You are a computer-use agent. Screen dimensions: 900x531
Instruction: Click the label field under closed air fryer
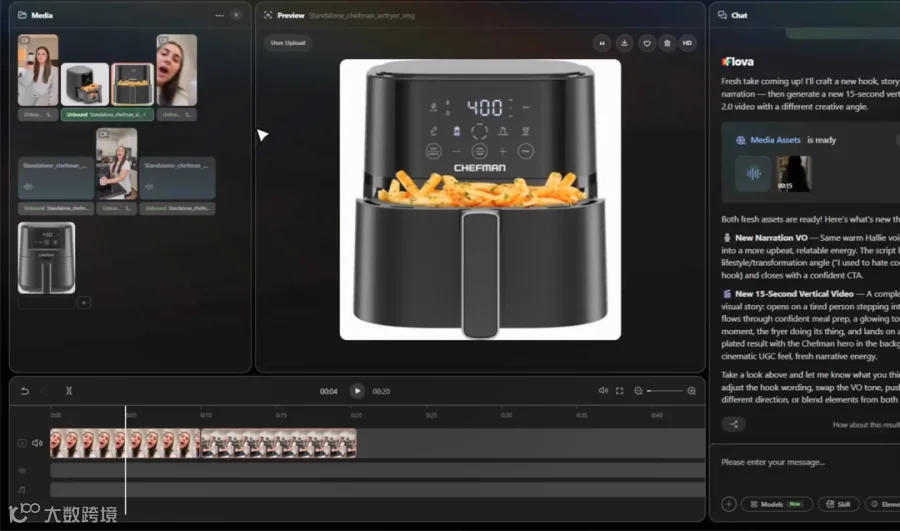(46, 303)
